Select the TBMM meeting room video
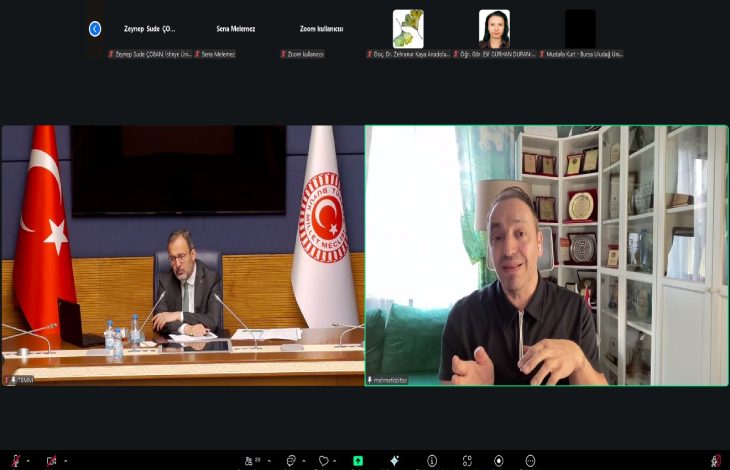 183,255
